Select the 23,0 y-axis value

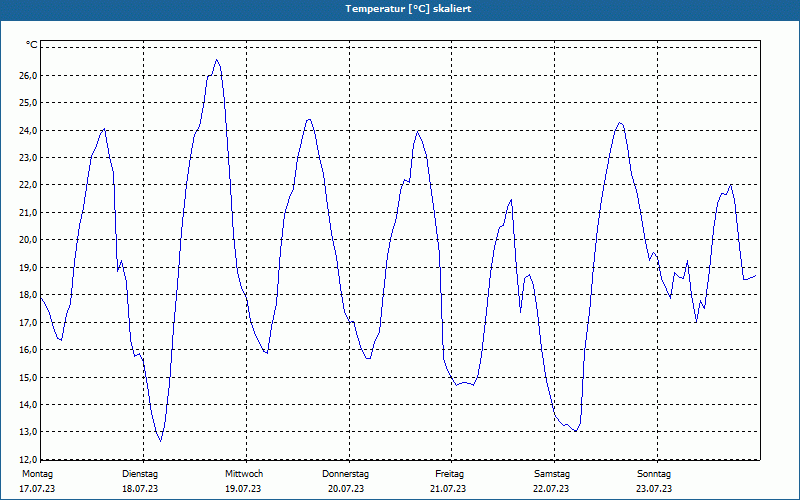pos(29,158)
